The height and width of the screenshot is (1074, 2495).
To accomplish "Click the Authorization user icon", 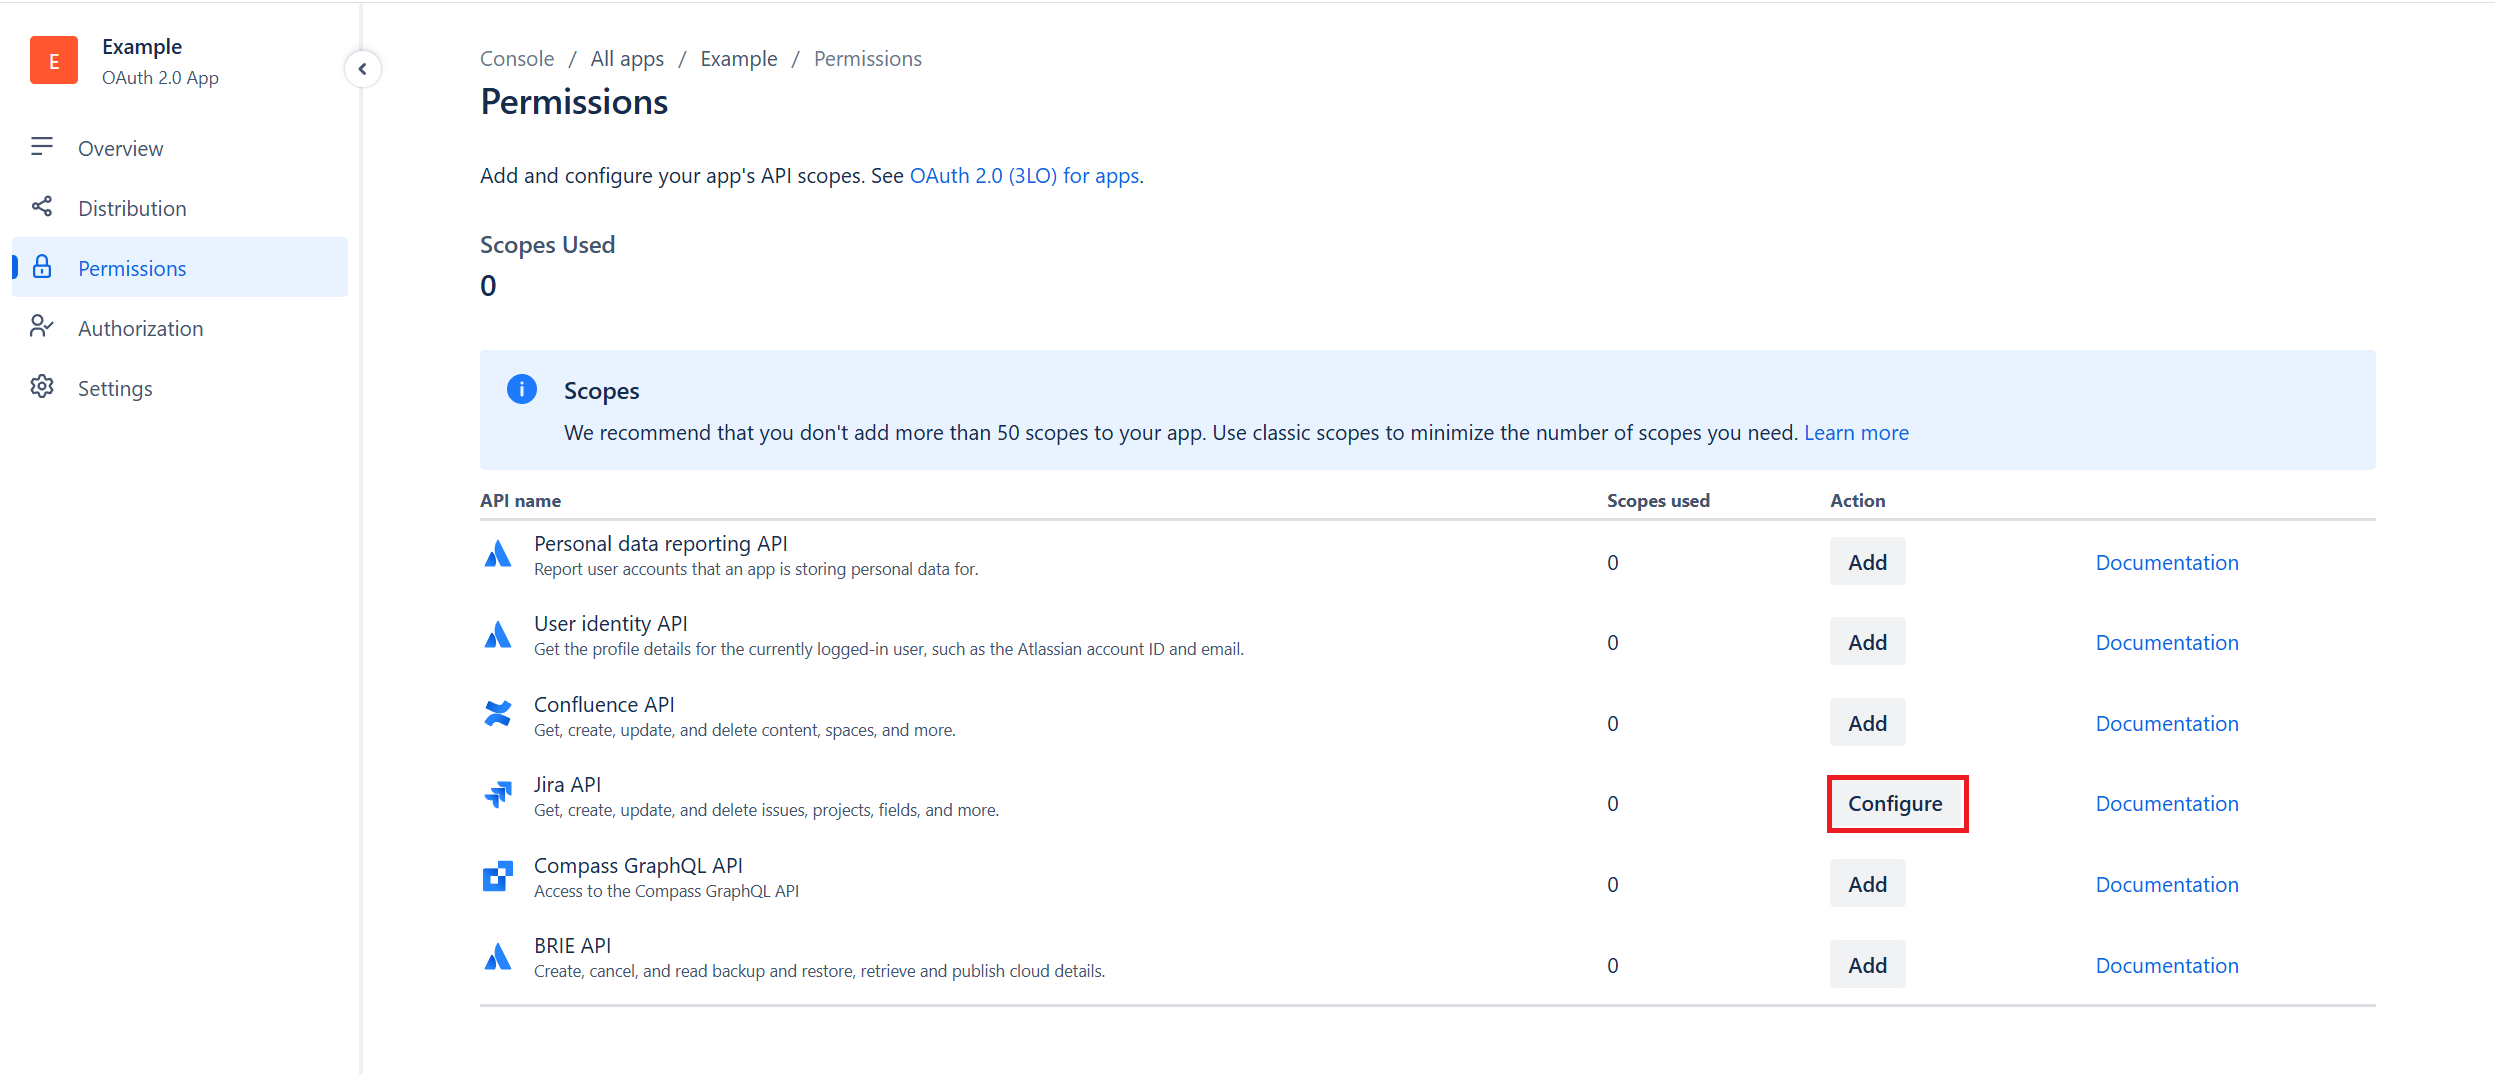I will pos(42,327).
